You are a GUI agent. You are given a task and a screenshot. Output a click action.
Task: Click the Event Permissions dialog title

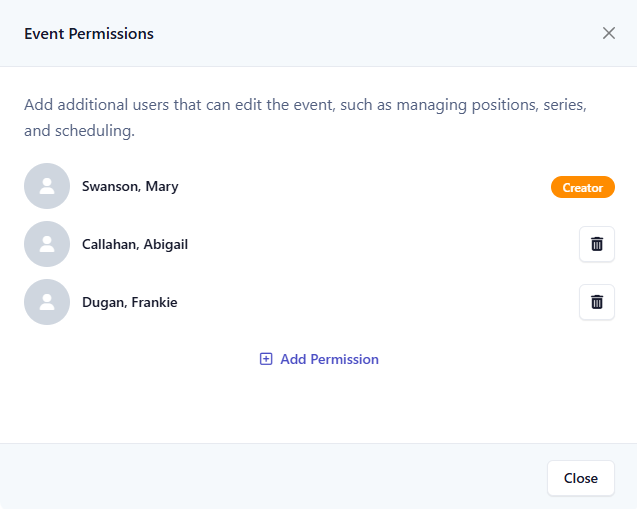point(89,34)
